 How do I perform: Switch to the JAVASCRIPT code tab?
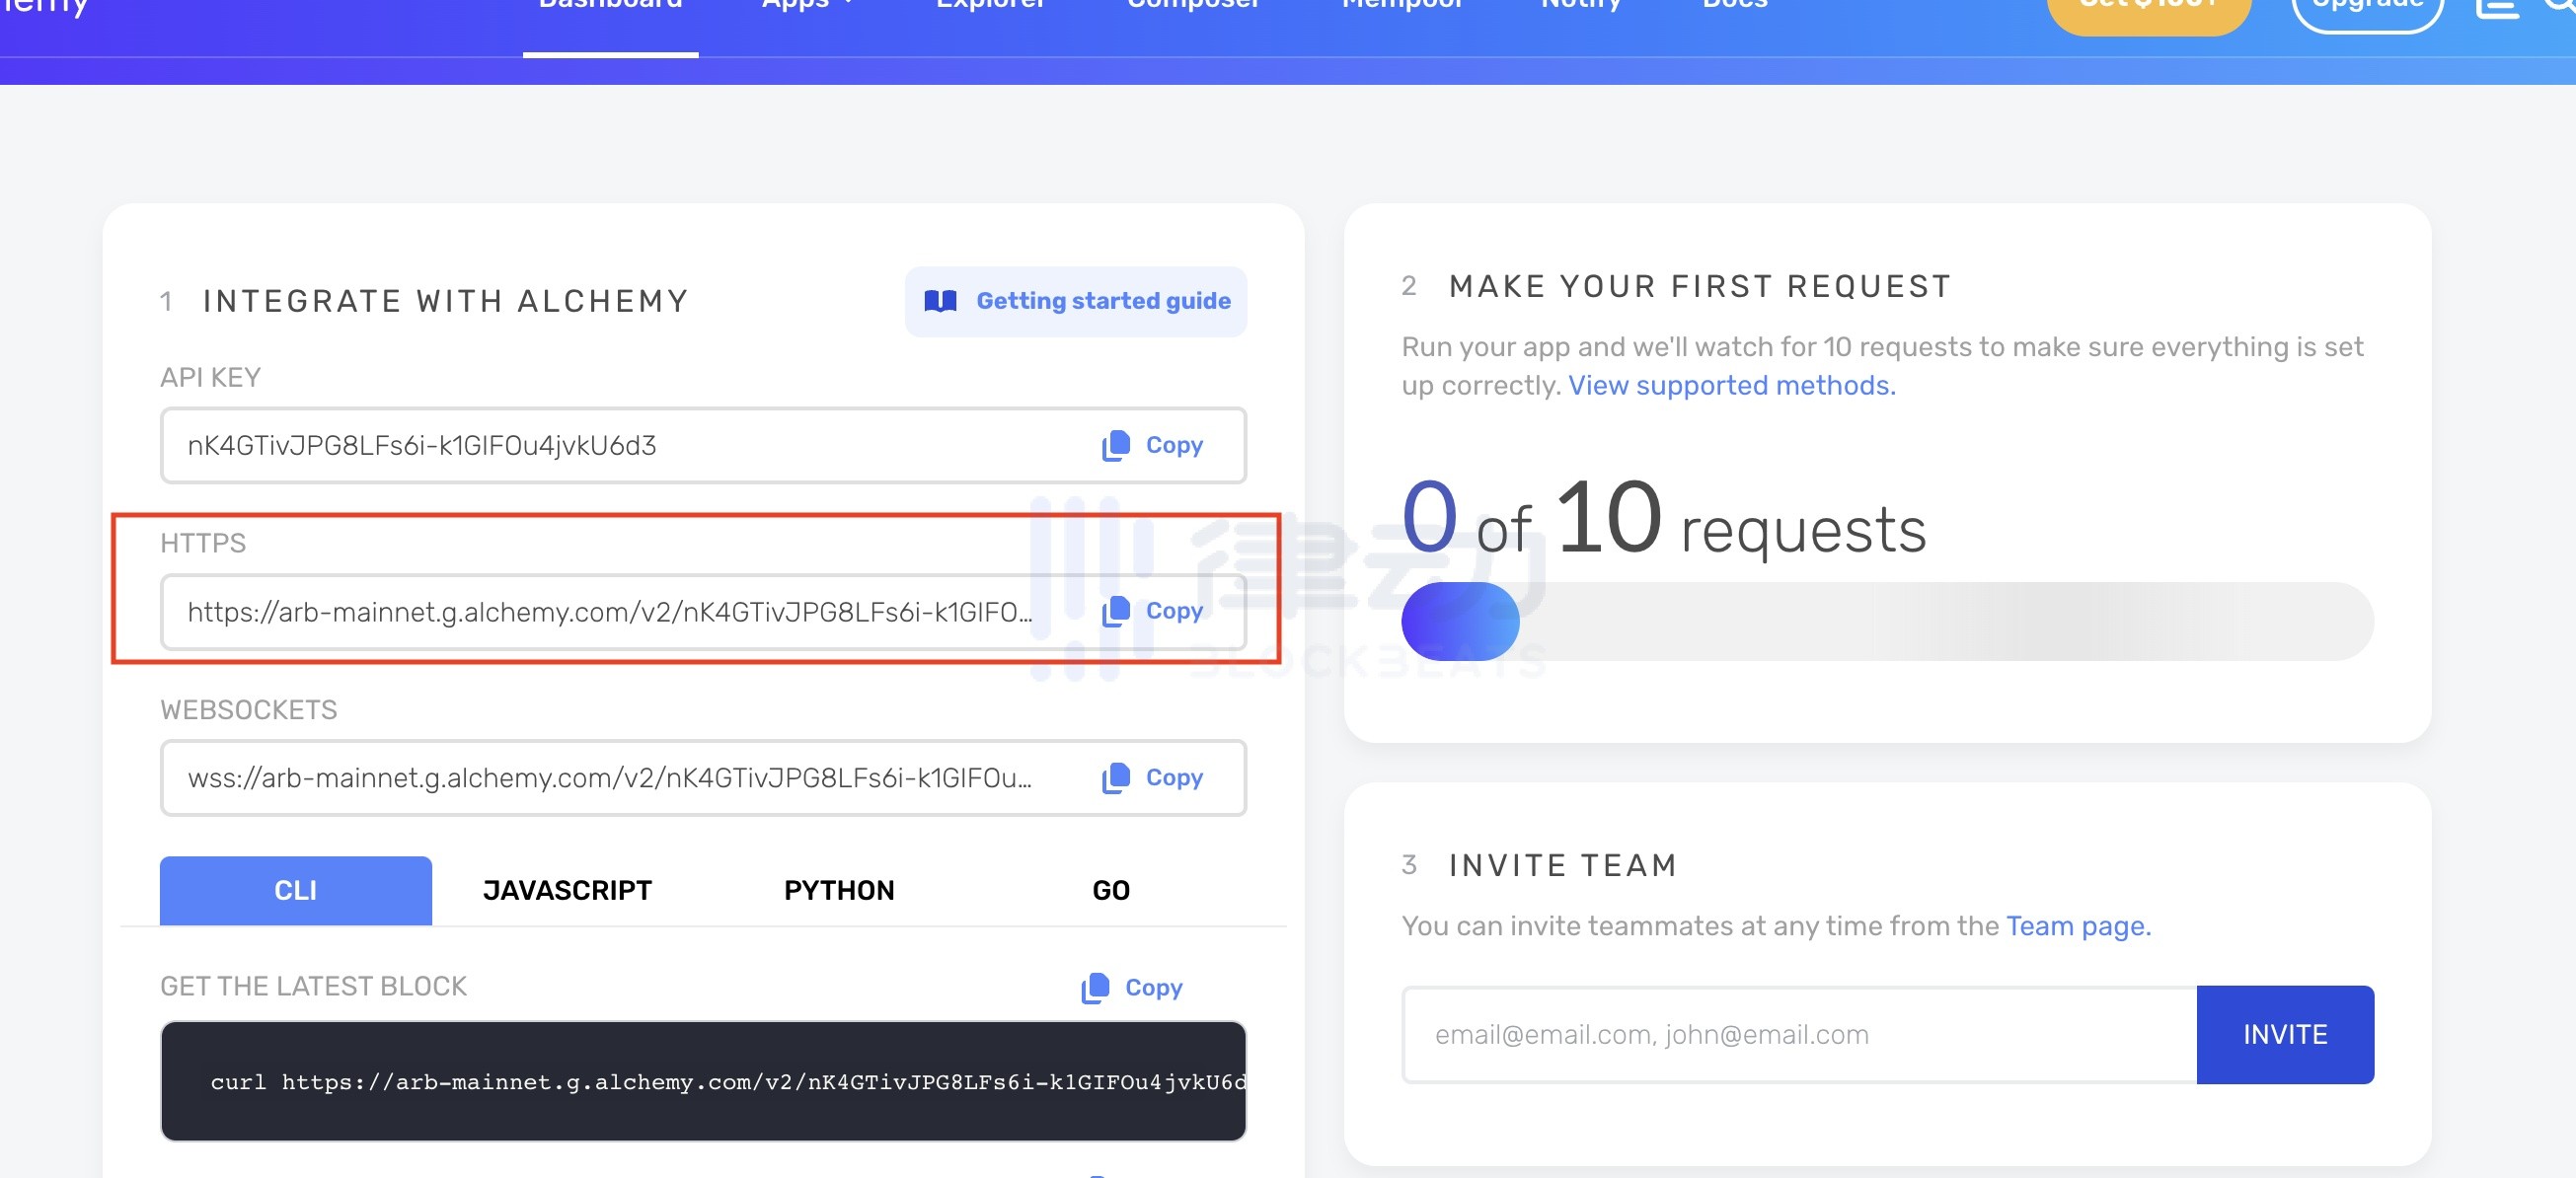pos(567,890)
